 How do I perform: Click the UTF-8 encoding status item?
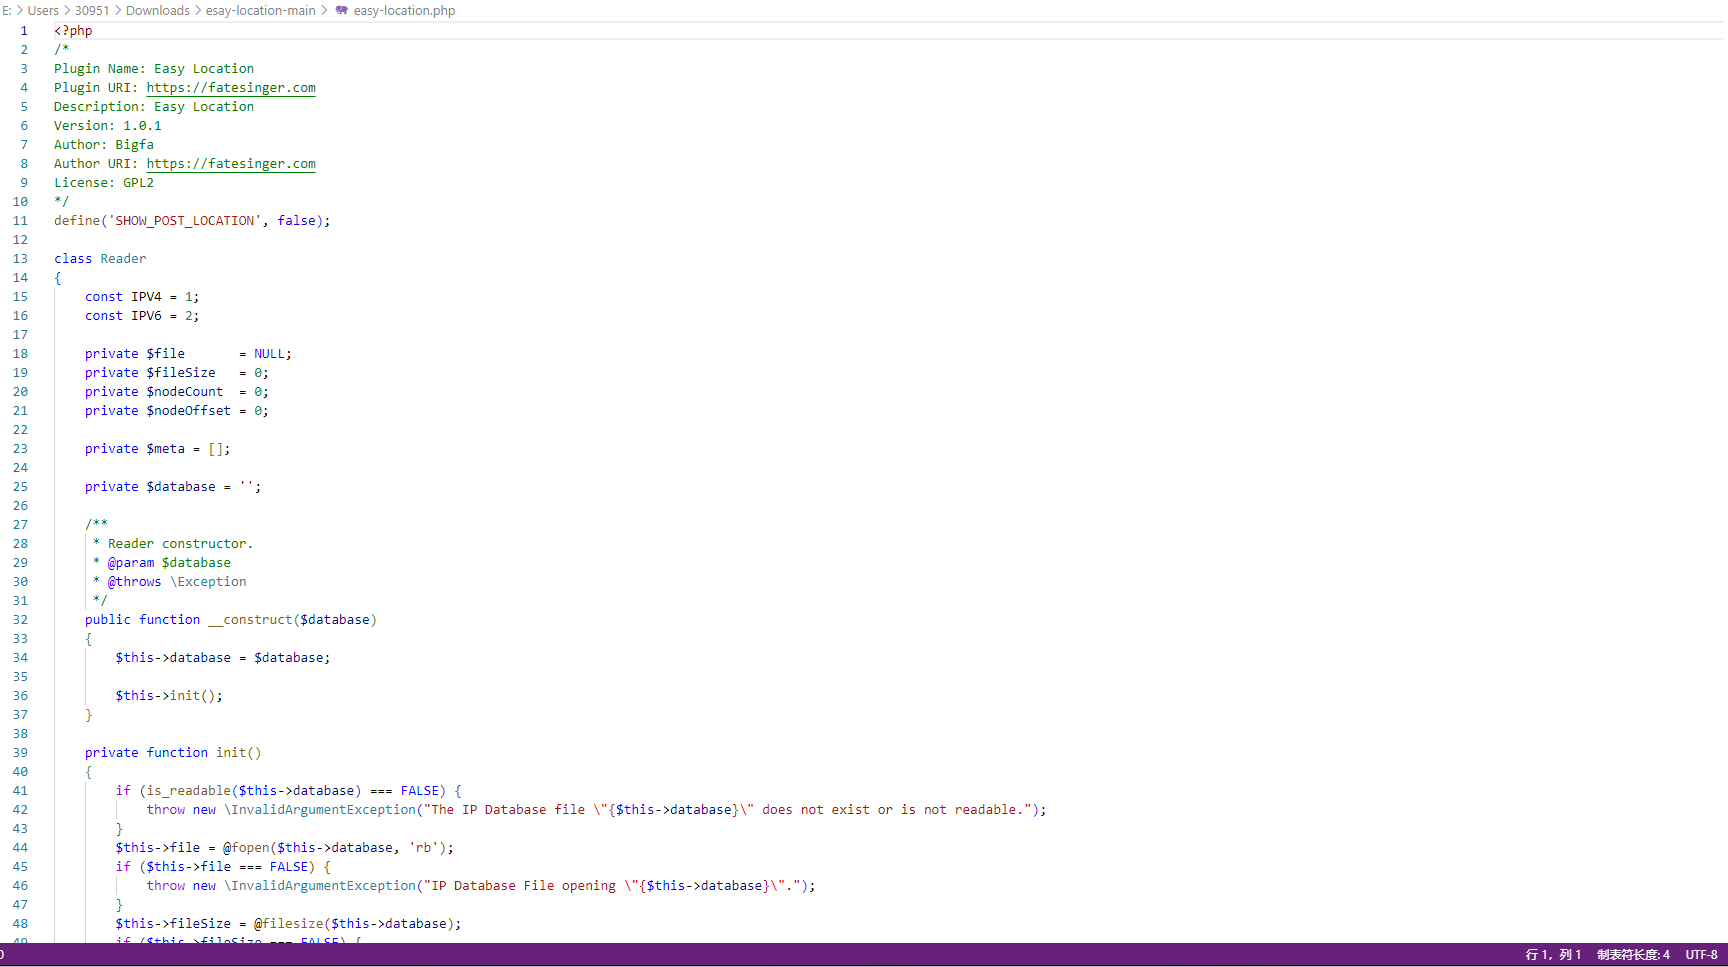[x=1701, y=955]
